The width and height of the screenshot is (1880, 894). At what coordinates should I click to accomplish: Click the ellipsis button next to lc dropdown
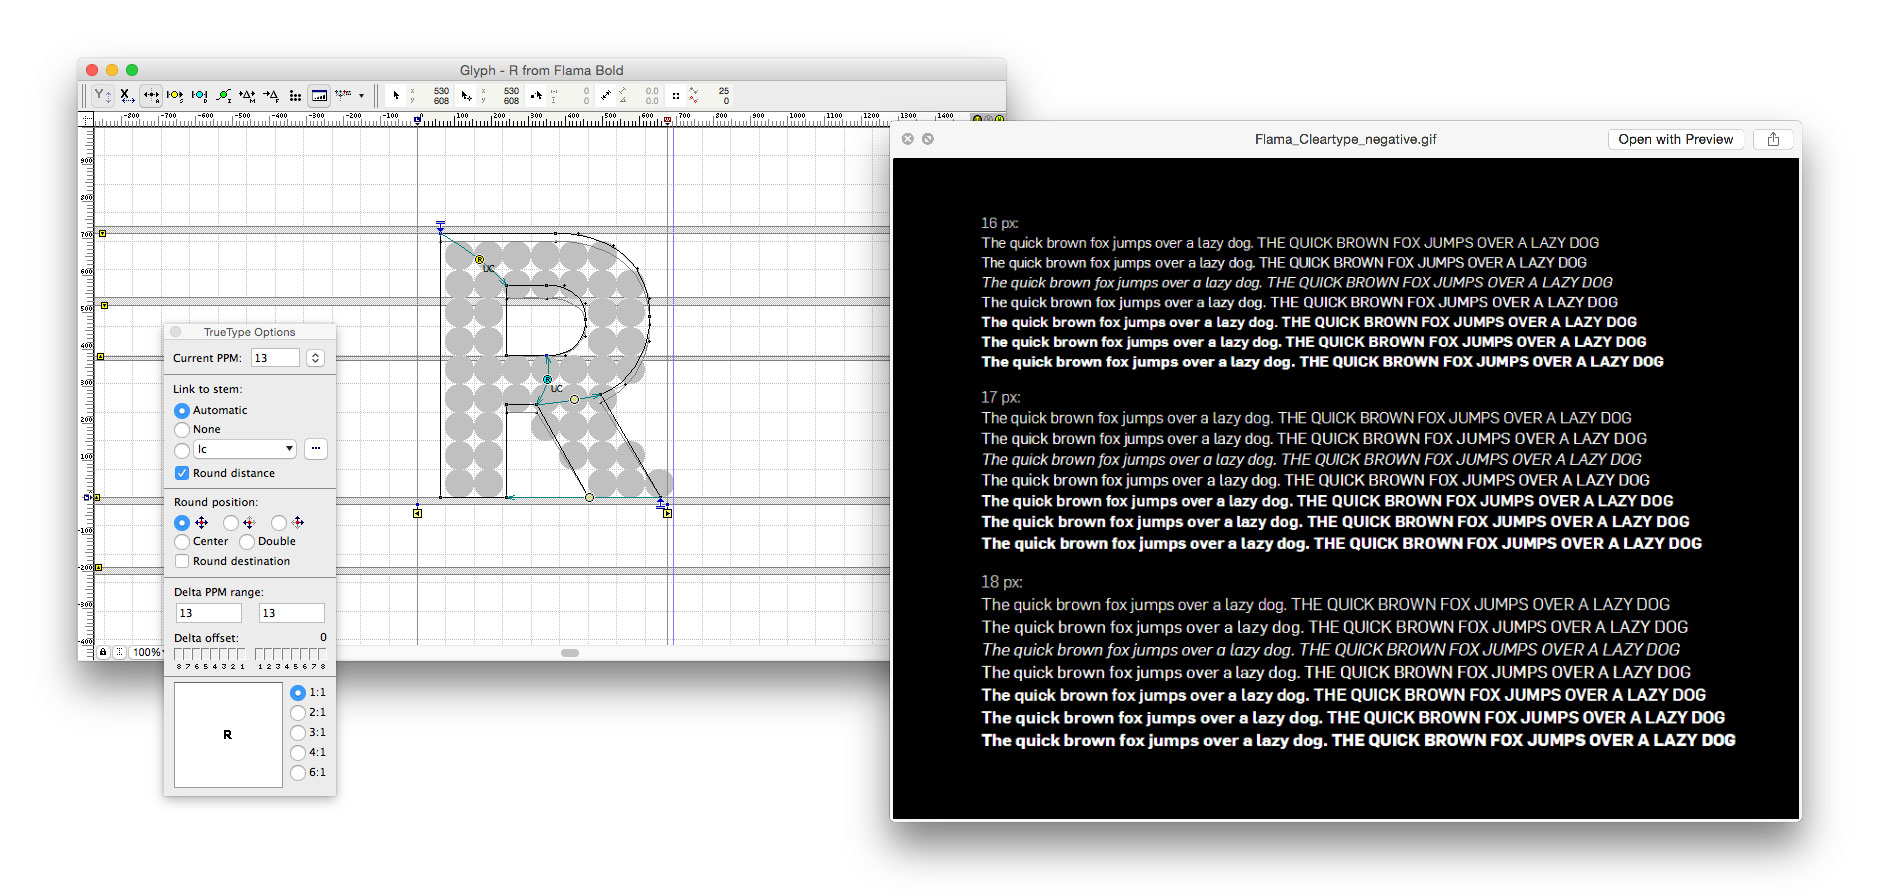pyautogui.click(x=316, y=449)
